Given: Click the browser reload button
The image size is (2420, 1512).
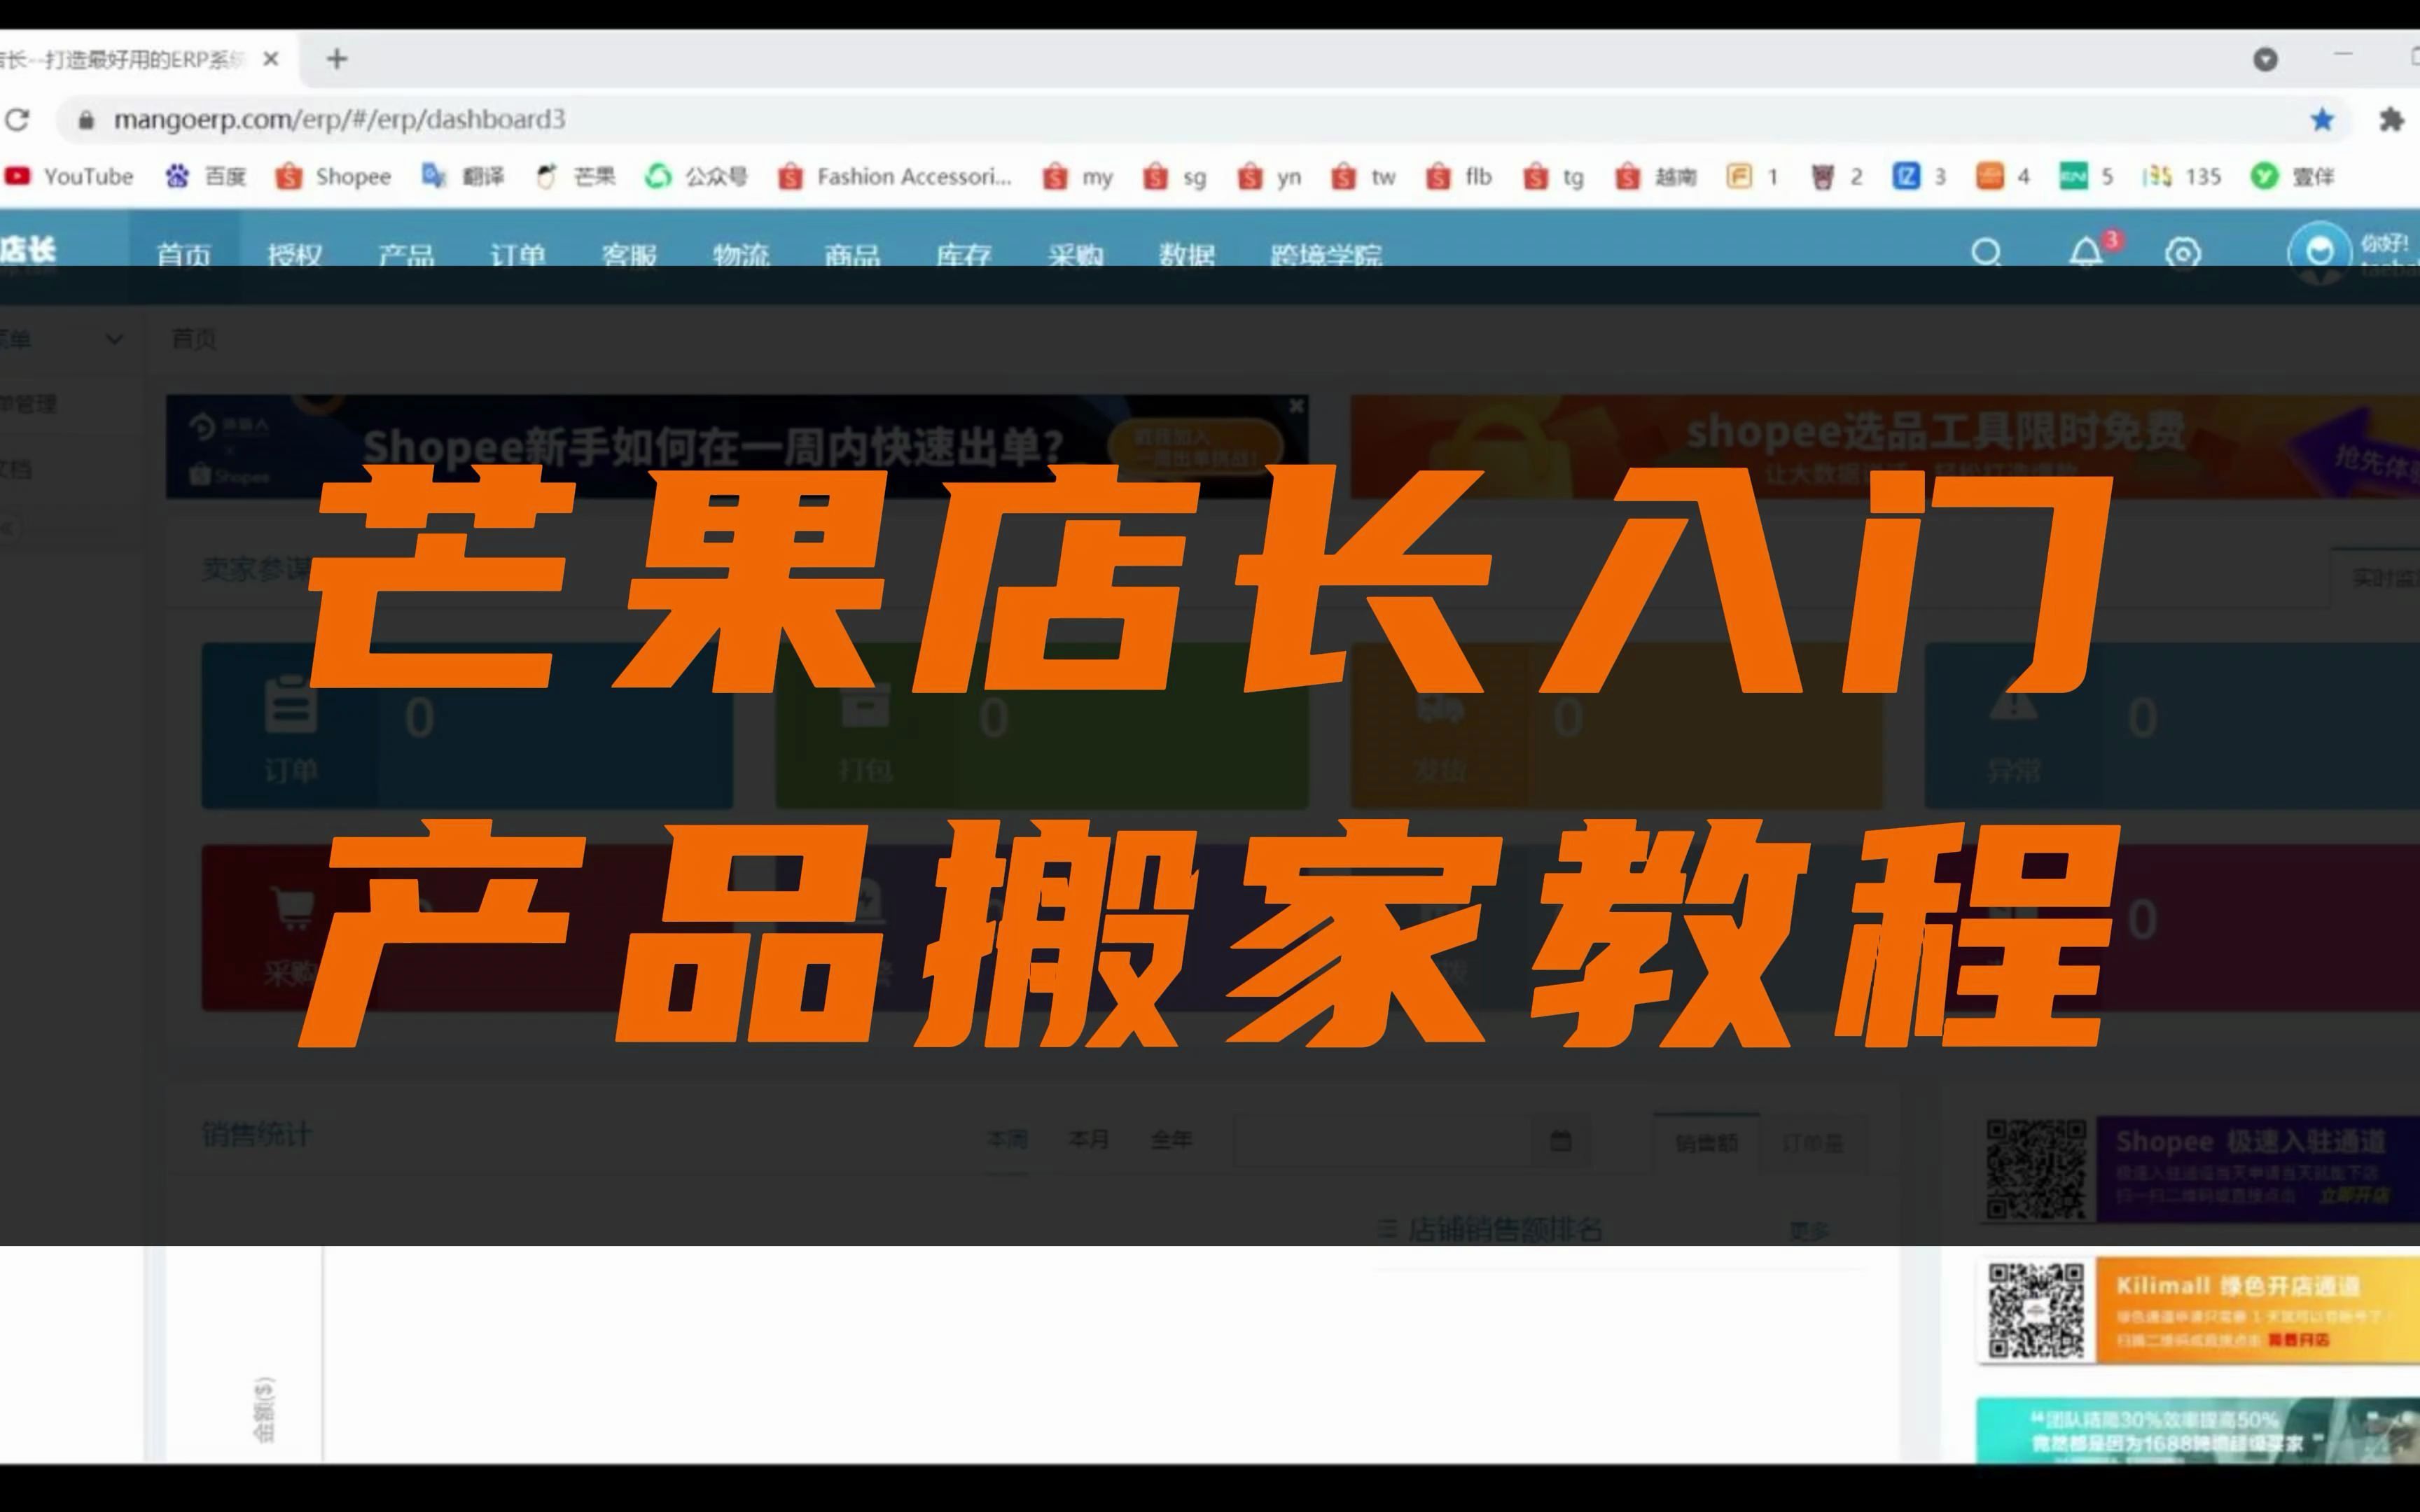Looking at the screenshot, I should [x=17, y=120].
